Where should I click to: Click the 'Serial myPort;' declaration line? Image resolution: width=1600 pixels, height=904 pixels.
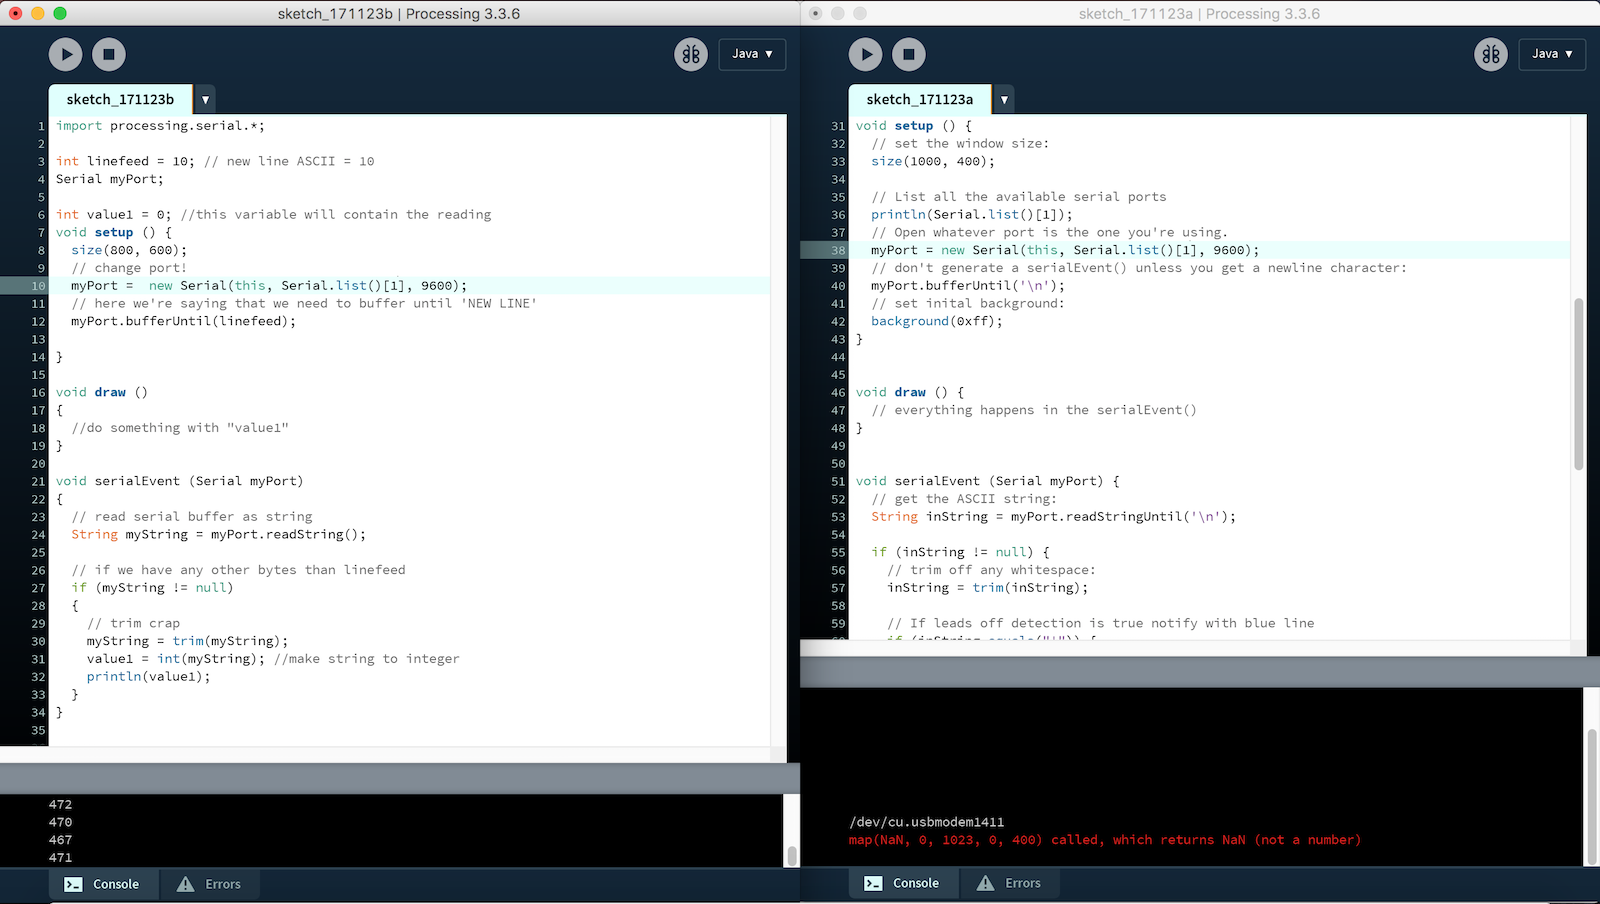point(110,179)
